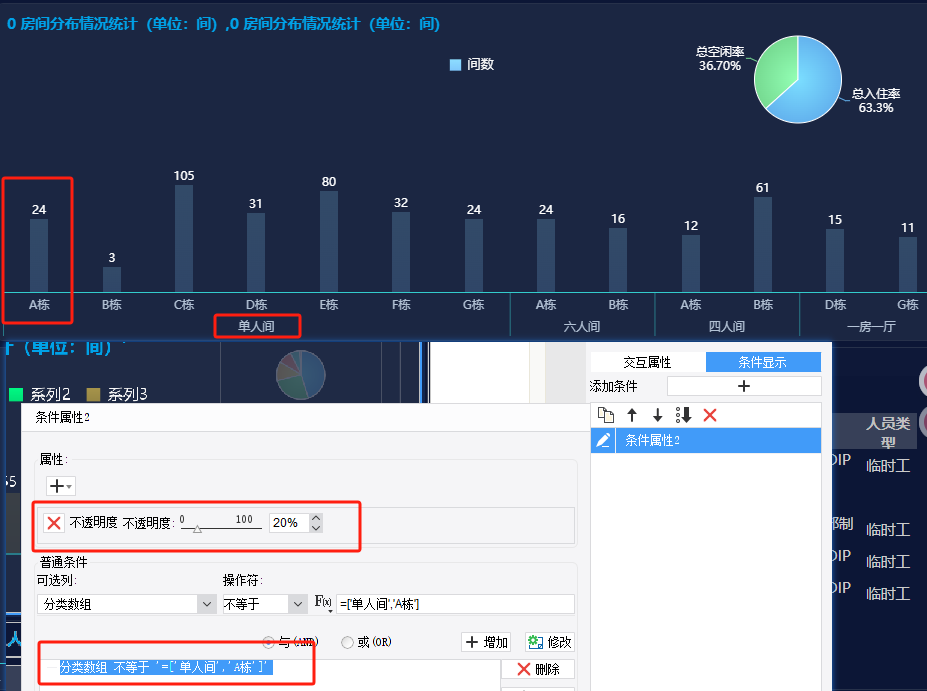927x691 pixels.
Task: Click the pencil edit icon beside 条件属性2
Action: tap(603, 440)
